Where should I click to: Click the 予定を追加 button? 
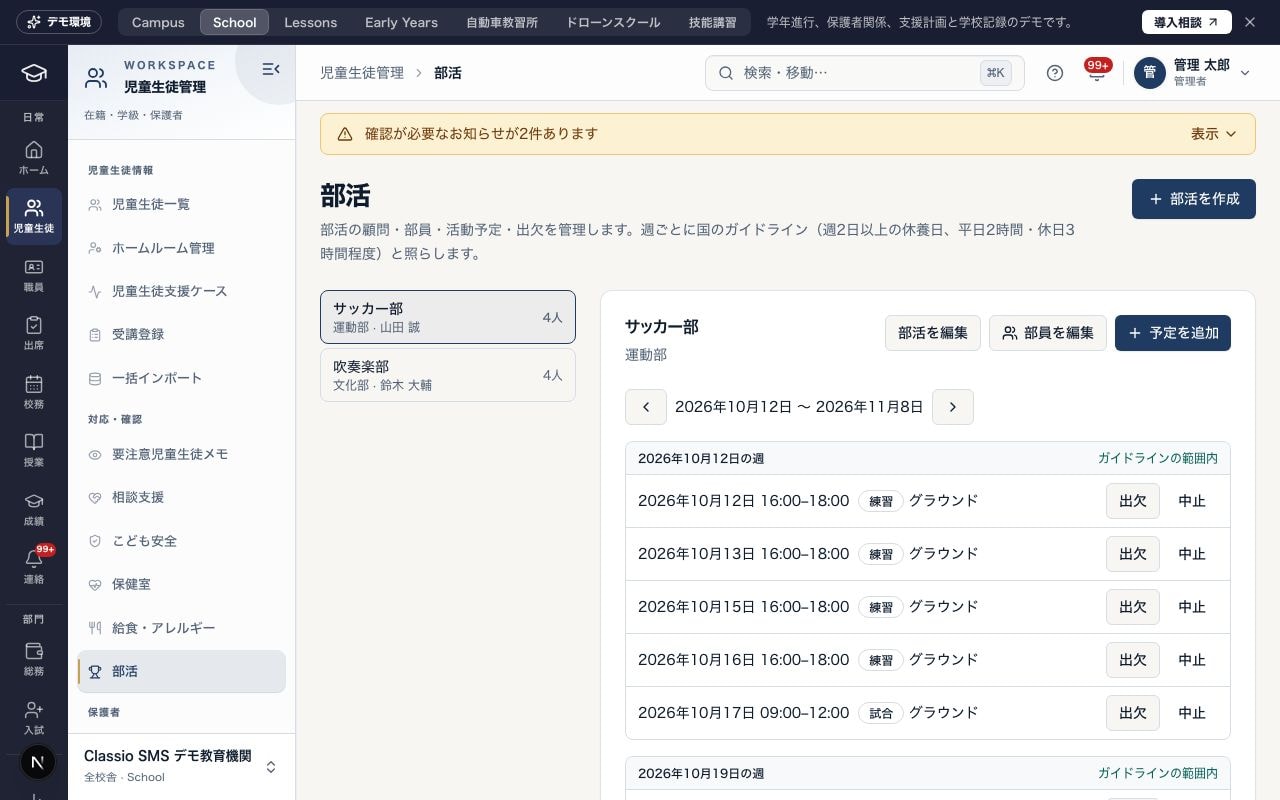click(1173, 333)
